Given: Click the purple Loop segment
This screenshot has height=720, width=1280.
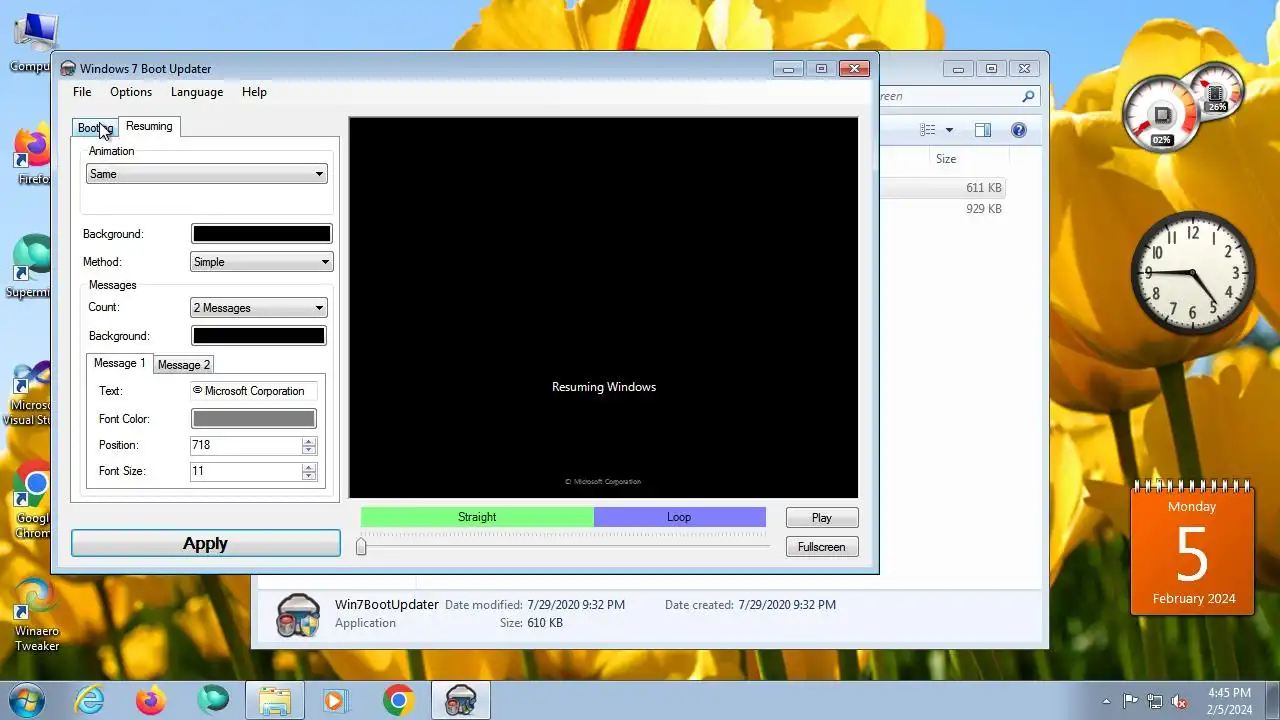Looking at the screenshot, I should point(679,517).
